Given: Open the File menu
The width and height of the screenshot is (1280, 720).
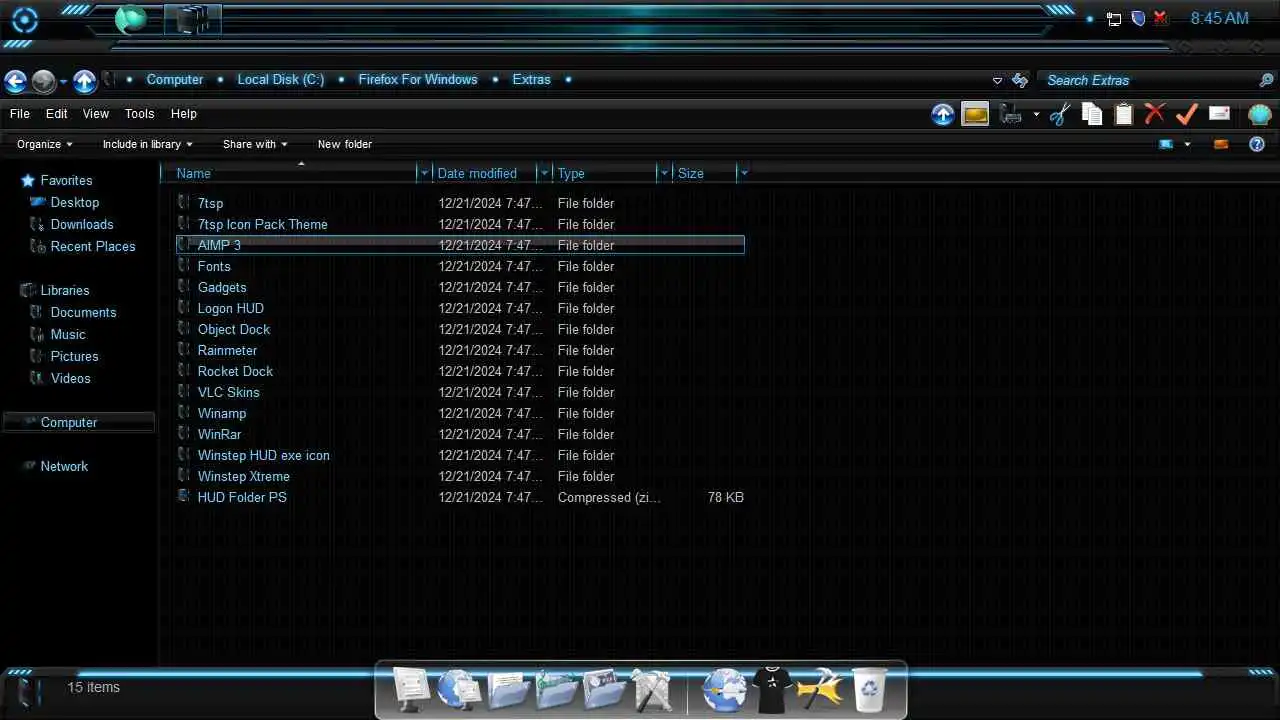Looking at the screenshot, I should point(20,114).
